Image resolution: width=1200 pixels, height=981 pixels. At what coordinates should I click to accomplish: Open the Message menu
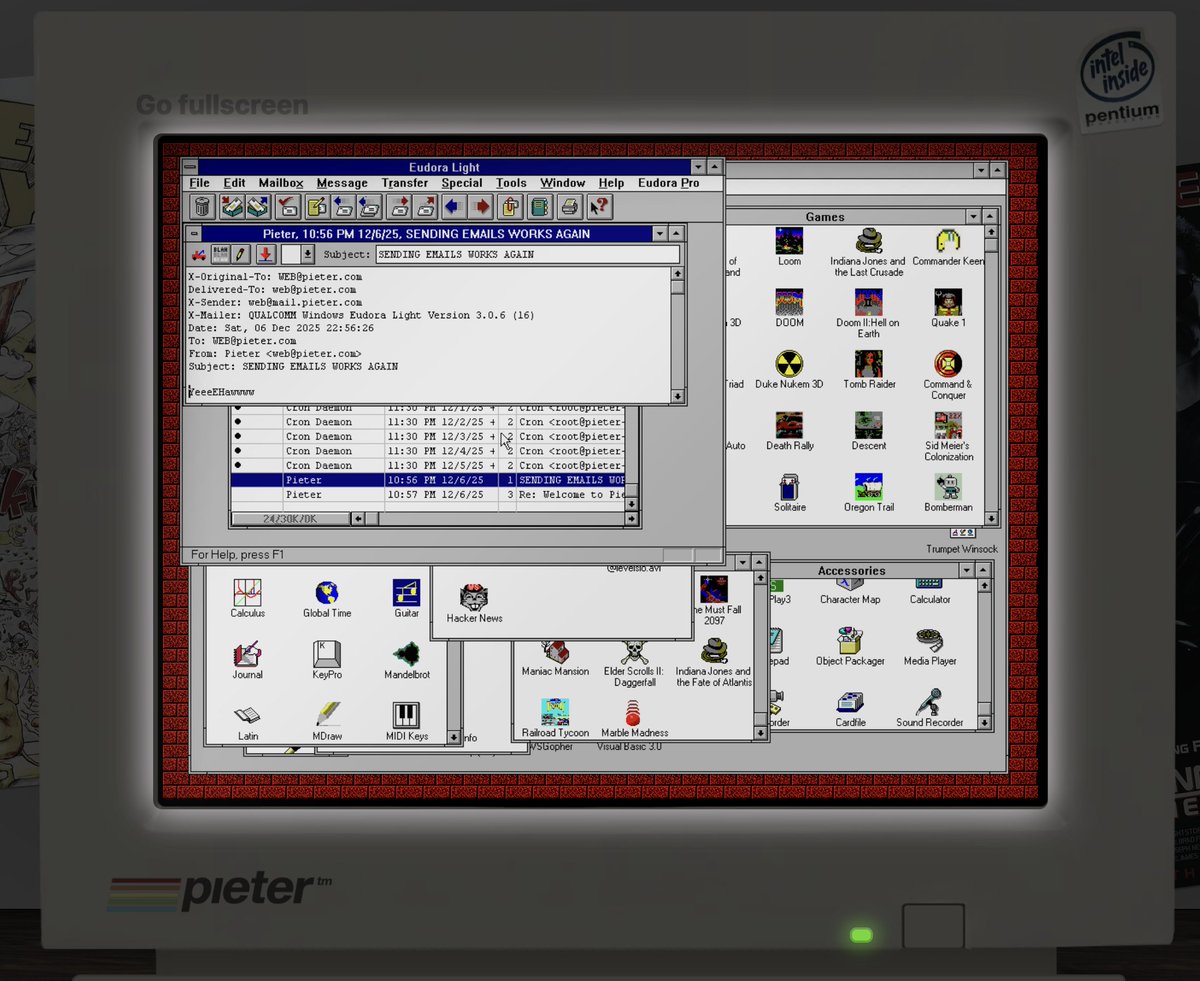[342, 183]
